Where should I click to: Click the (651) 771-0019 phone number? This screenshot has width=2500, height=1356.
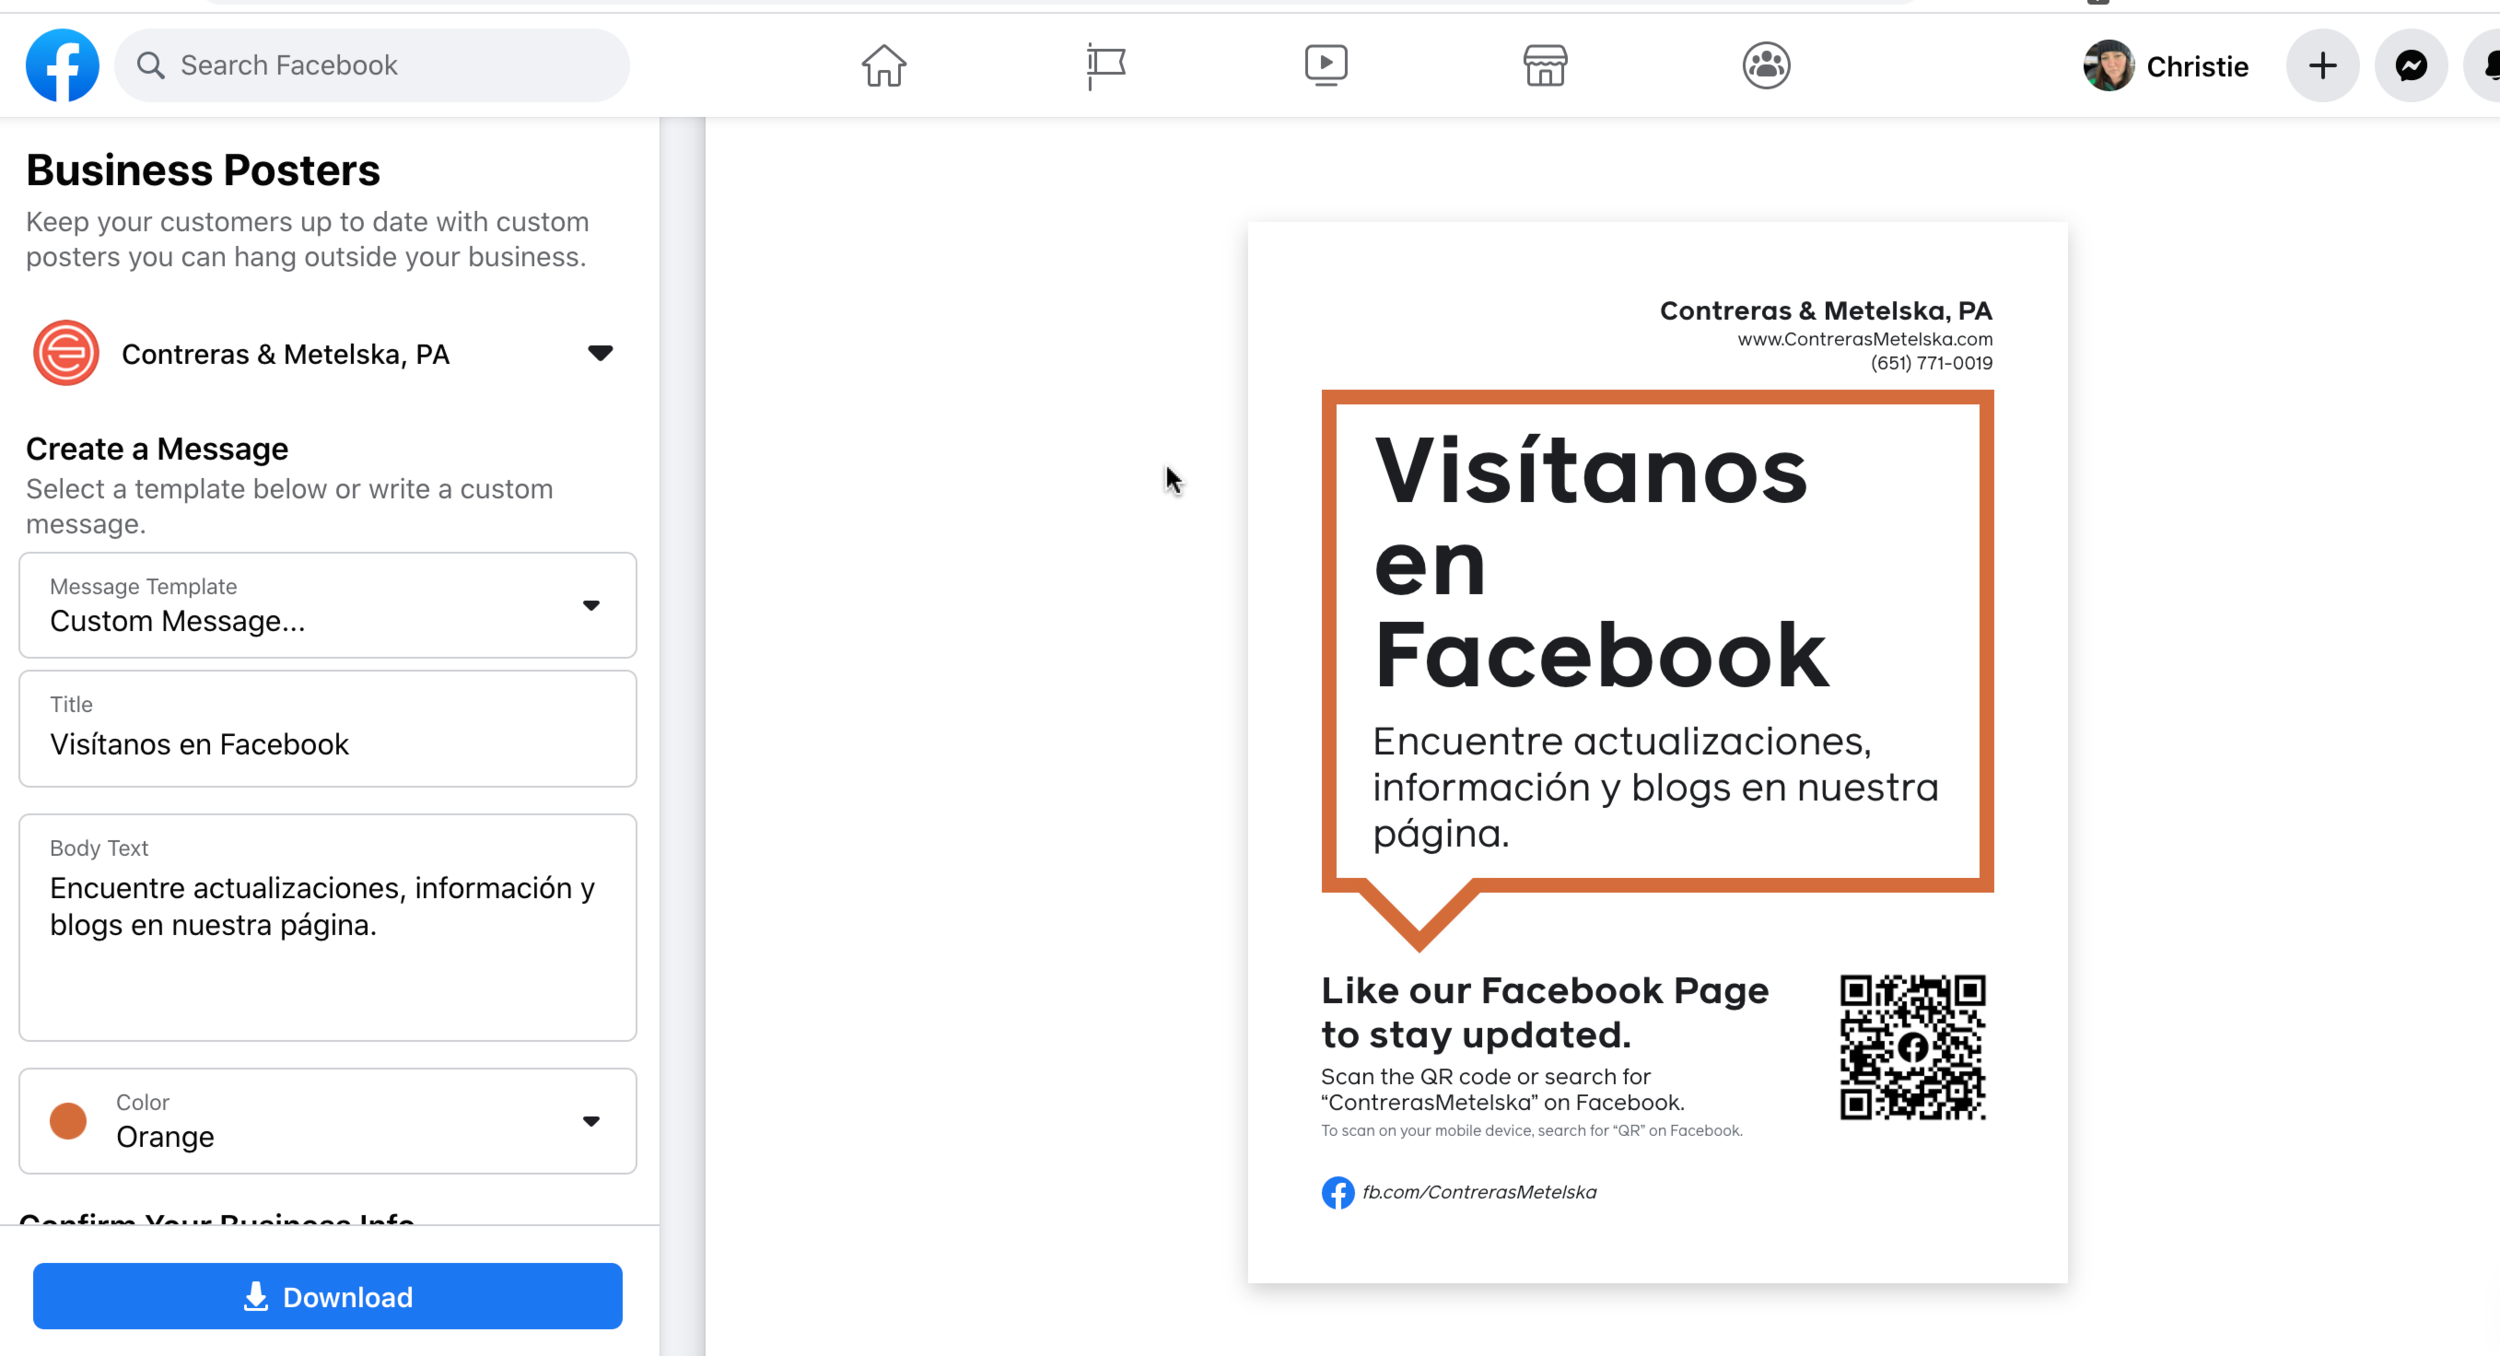1932,363
